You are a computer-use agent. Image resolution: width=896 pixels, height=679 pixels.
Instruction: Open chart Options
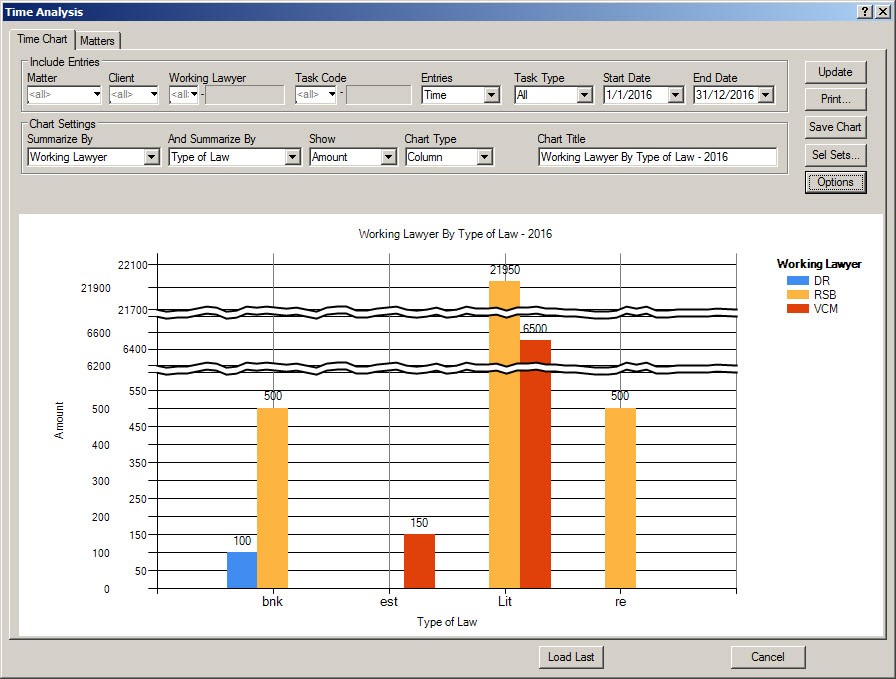835,182
